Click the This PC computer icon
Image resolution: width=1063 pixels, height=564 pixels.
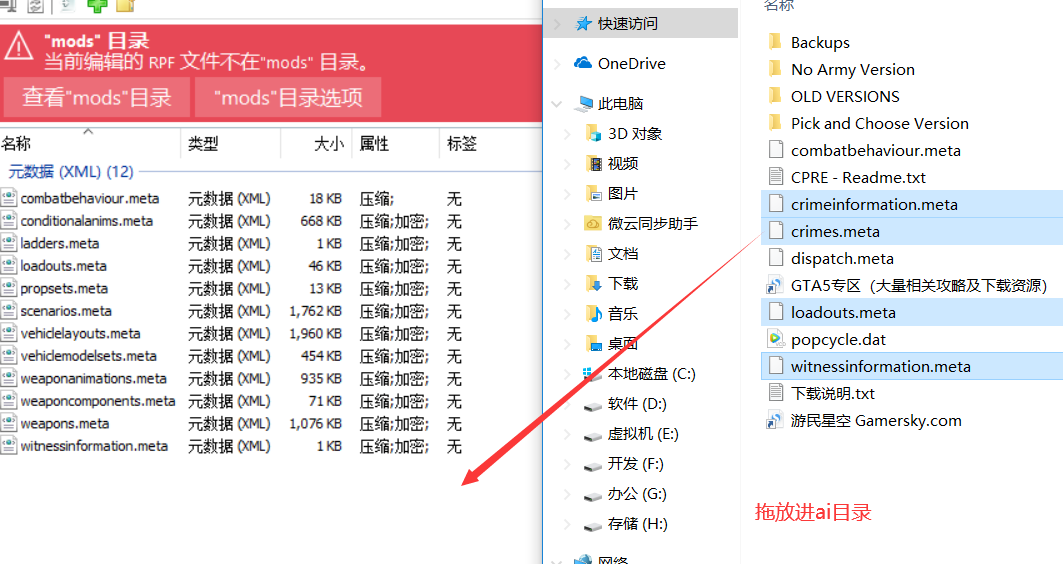pyautogui.click(x=584, y=104)
